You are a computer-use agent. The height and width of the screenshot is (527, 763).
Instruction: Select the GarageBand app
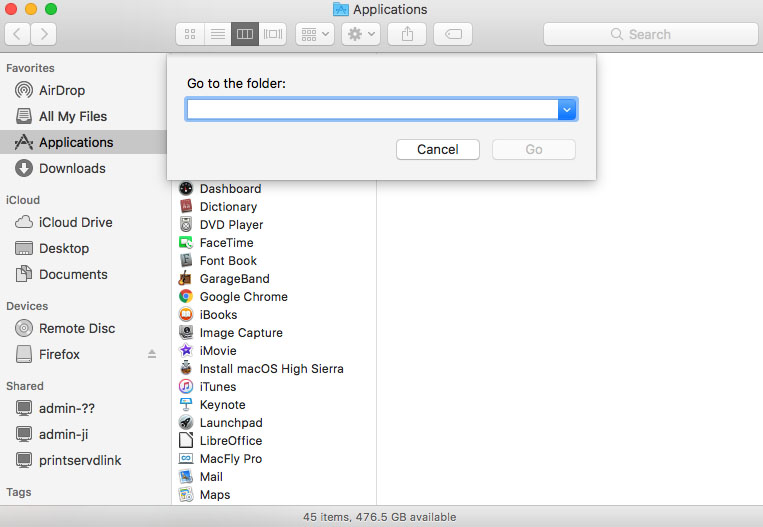point(235,279)
